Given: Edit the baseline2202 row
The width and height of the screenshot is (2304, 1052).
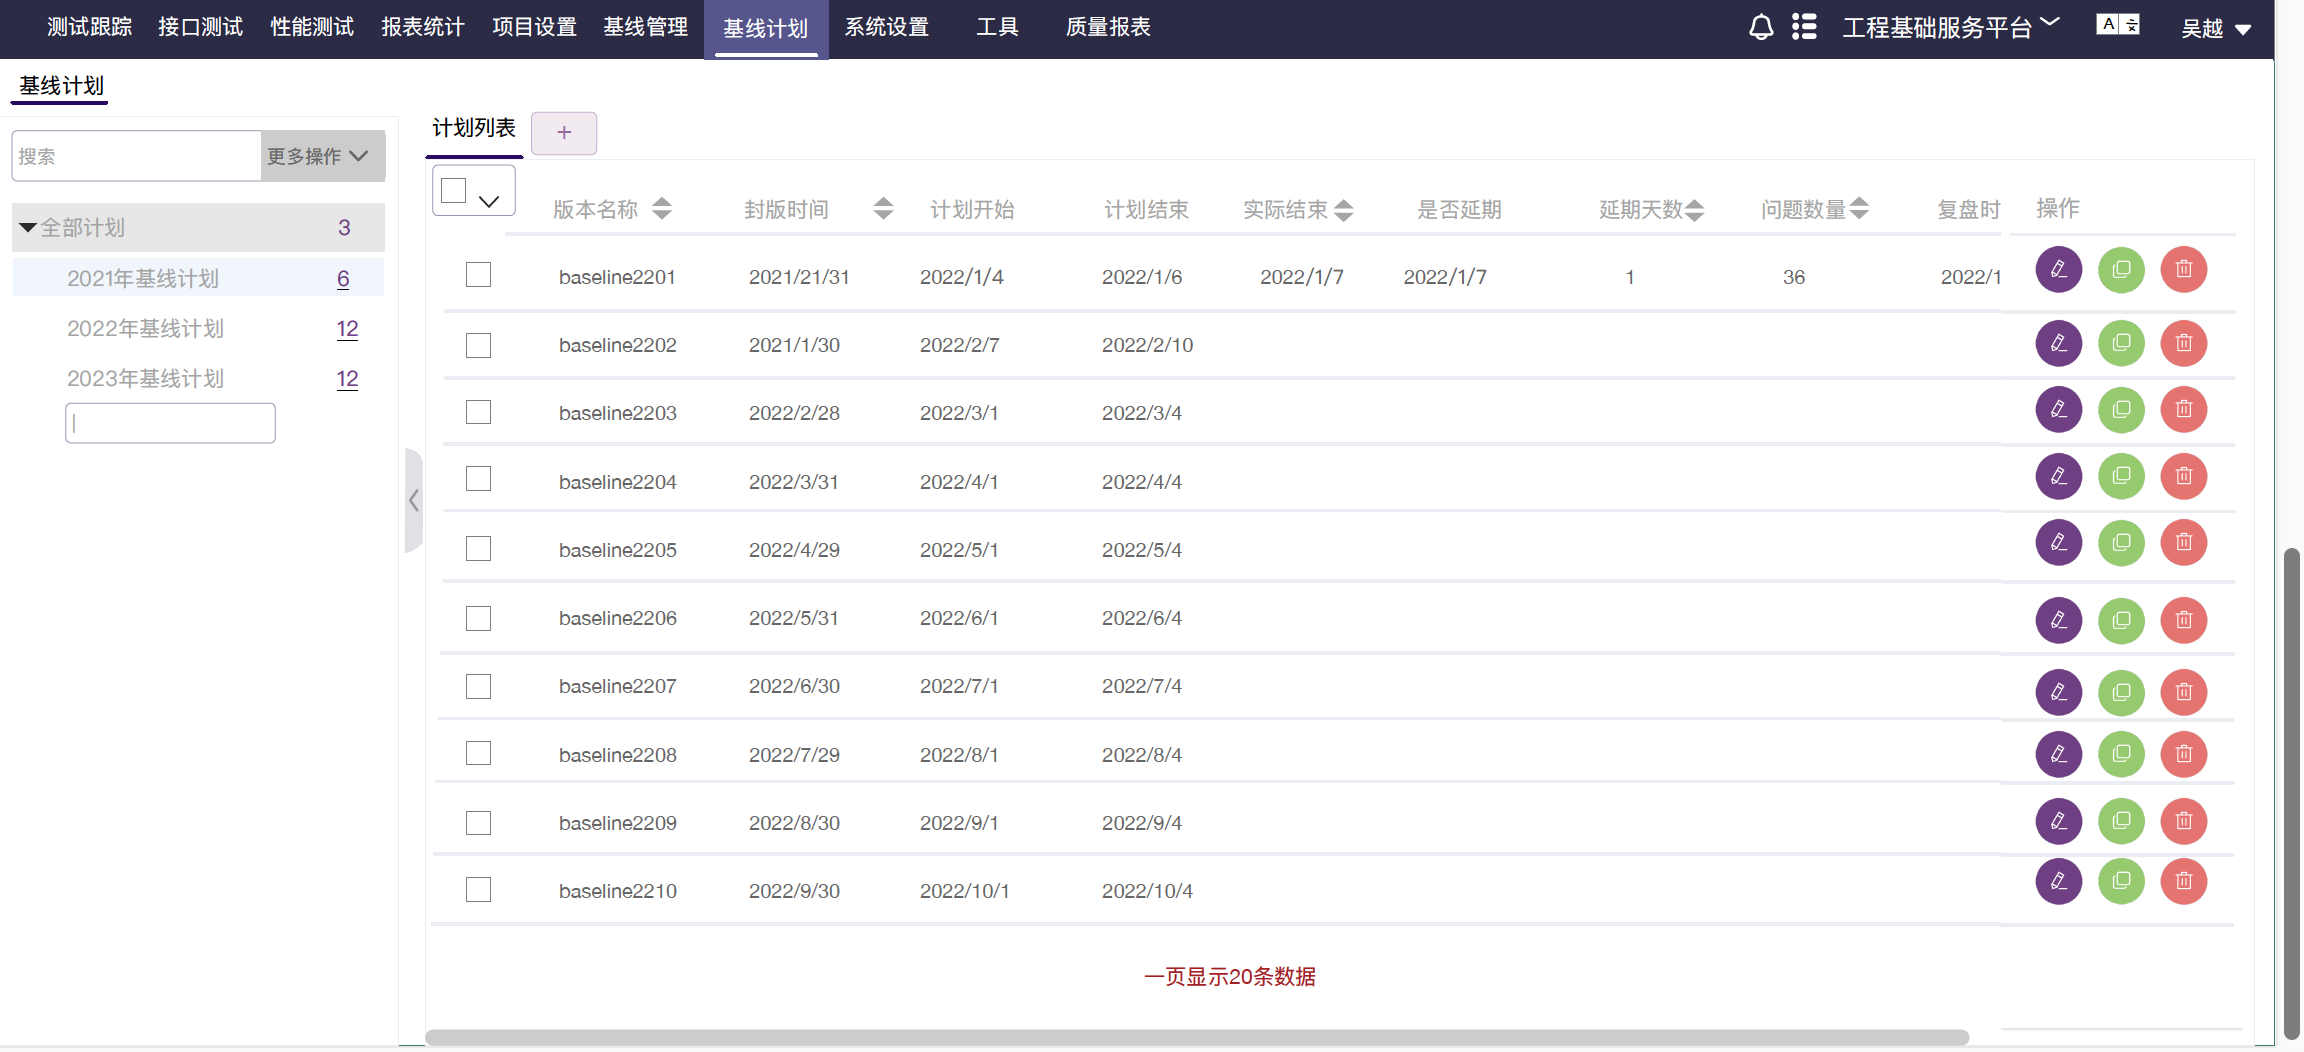Looking at the screenshot, I should [x=2058, y=343].
